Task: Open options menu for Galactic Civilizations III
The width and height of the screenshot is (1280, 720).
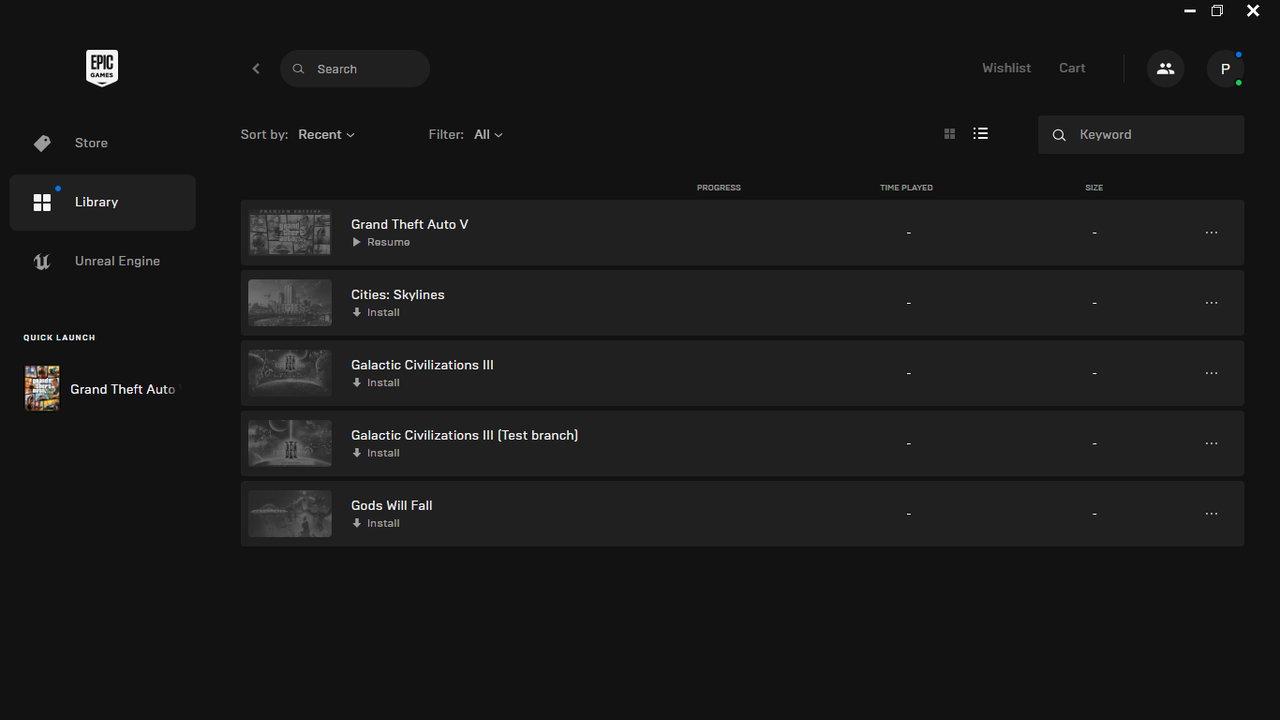Action: point(1211,373)
